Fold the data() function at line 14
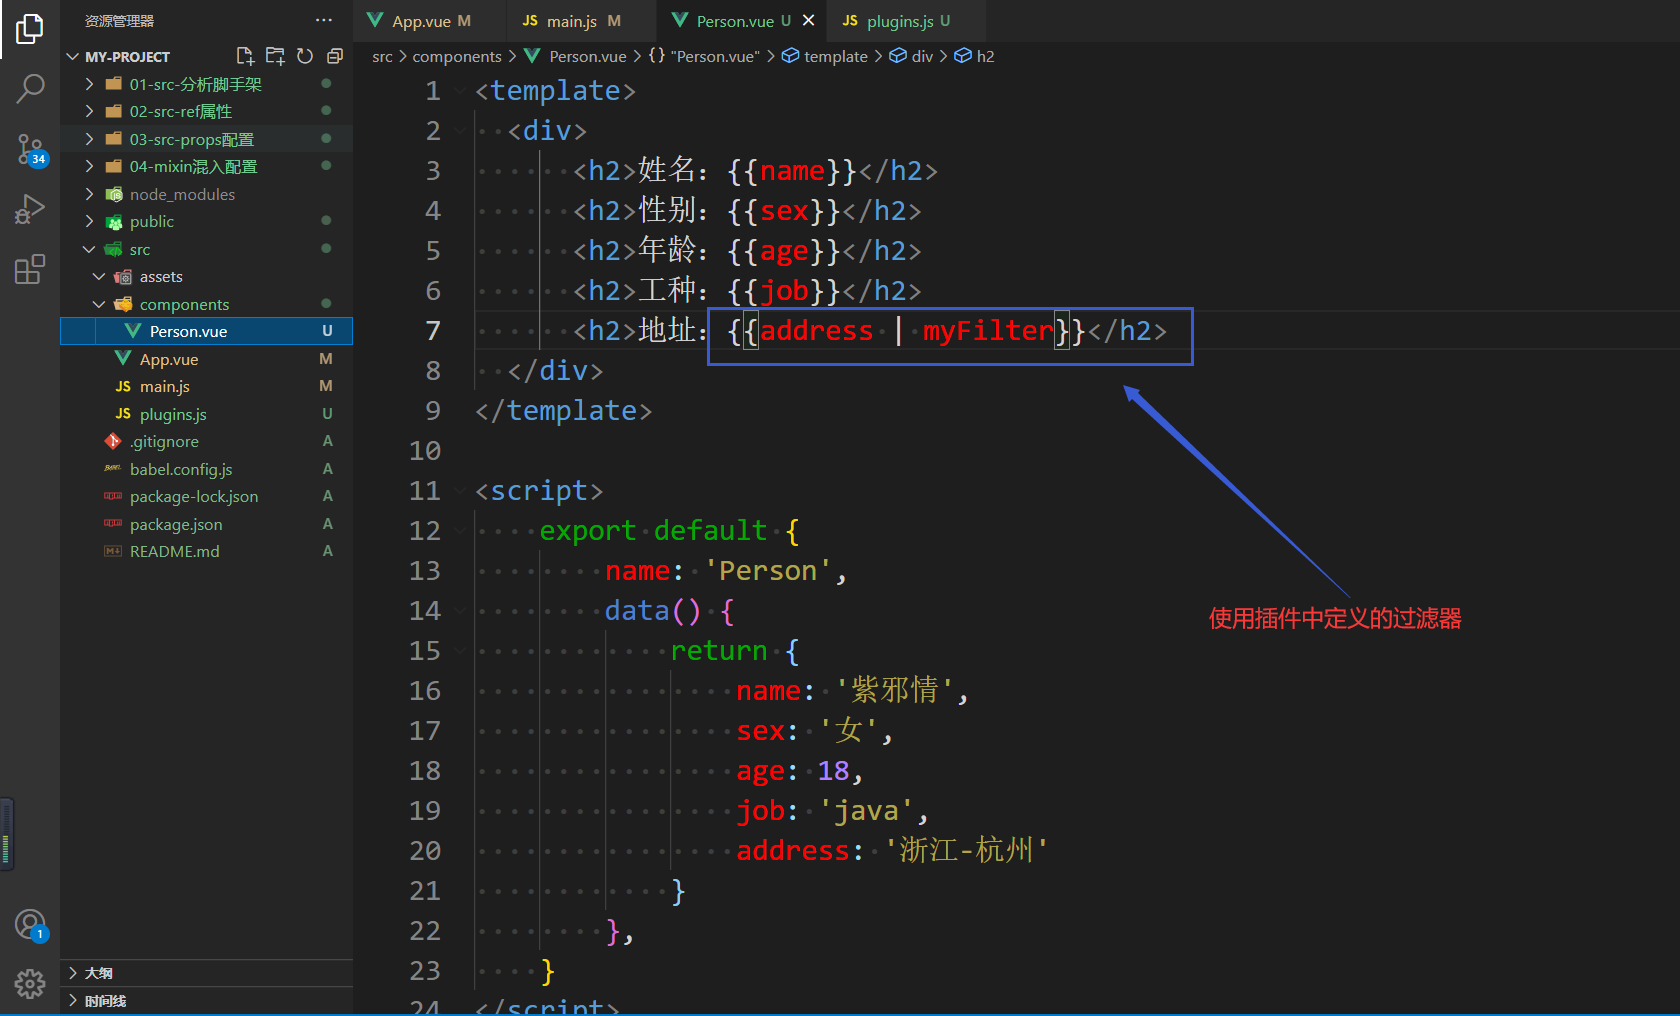Viewport: 1680px width, 1016px height. click(x=460, y=611)
